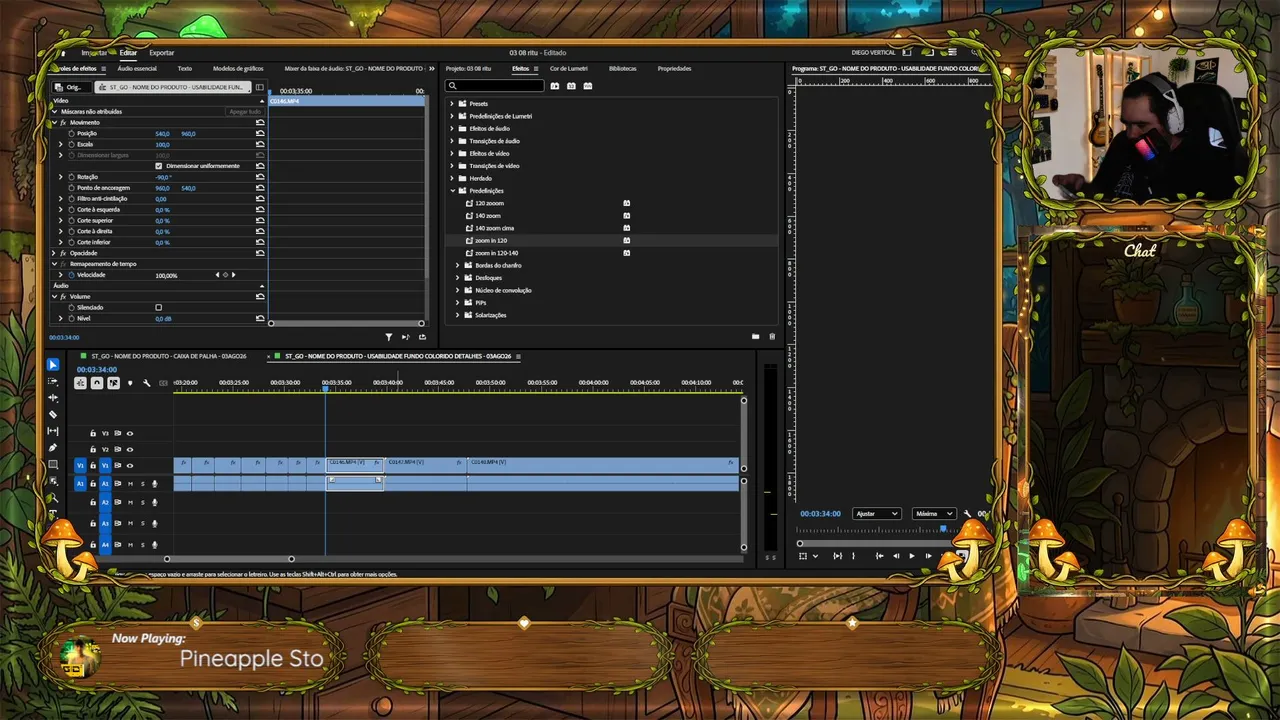Toggle V2 track visibility eye
Viewport: 1280px width, 720px height.
[x=129, y=450]
